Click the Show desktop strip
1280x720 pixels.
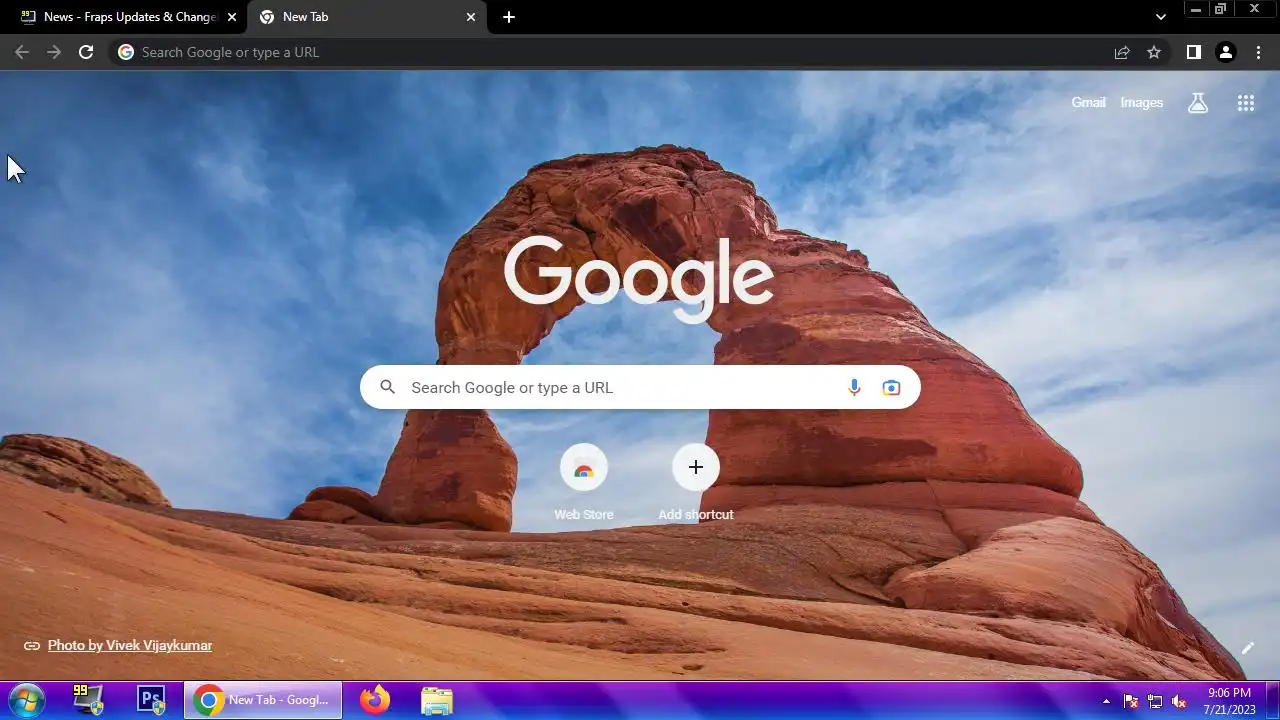(x=1272, y=700)
